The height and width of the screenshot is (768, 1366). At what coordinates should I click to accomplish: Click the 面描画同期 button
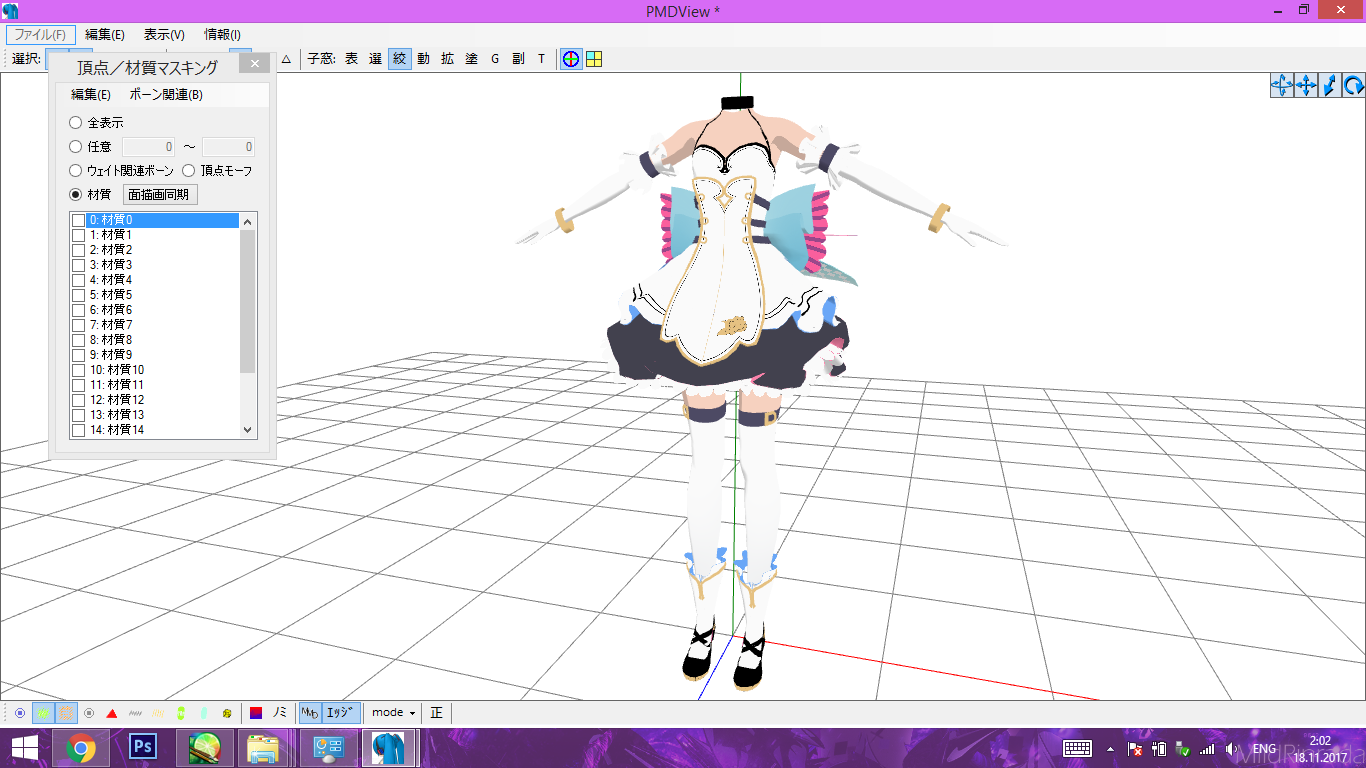160,195
